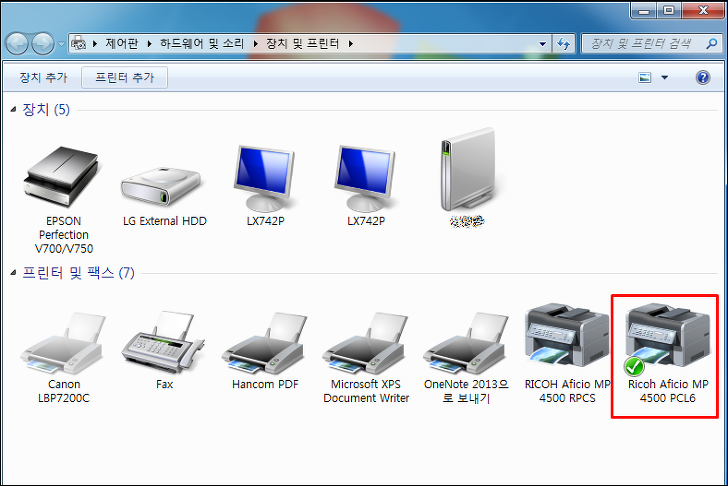Click the printer icon in the address bar
The height and width of the screenshot is (486, 728).
[x=79, y=44]
